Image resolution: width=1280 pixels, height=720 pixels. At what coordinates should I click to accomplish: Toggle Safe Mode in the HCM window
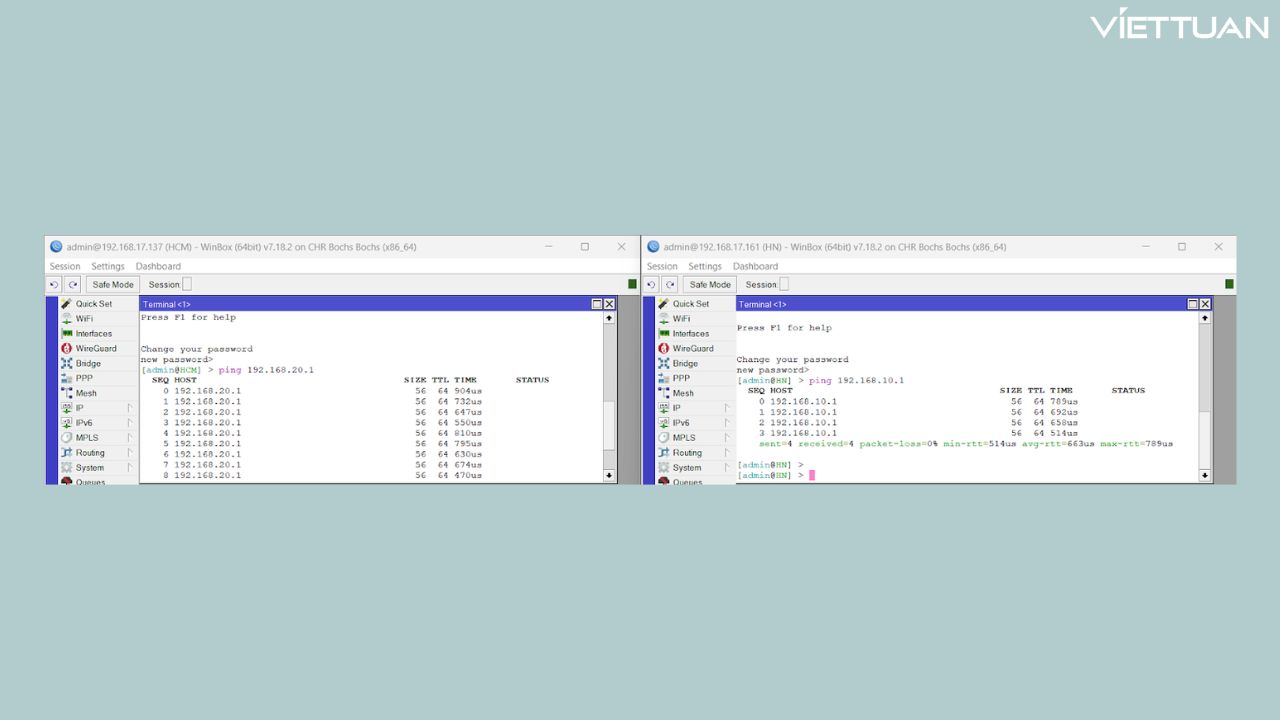pos(113,285)
